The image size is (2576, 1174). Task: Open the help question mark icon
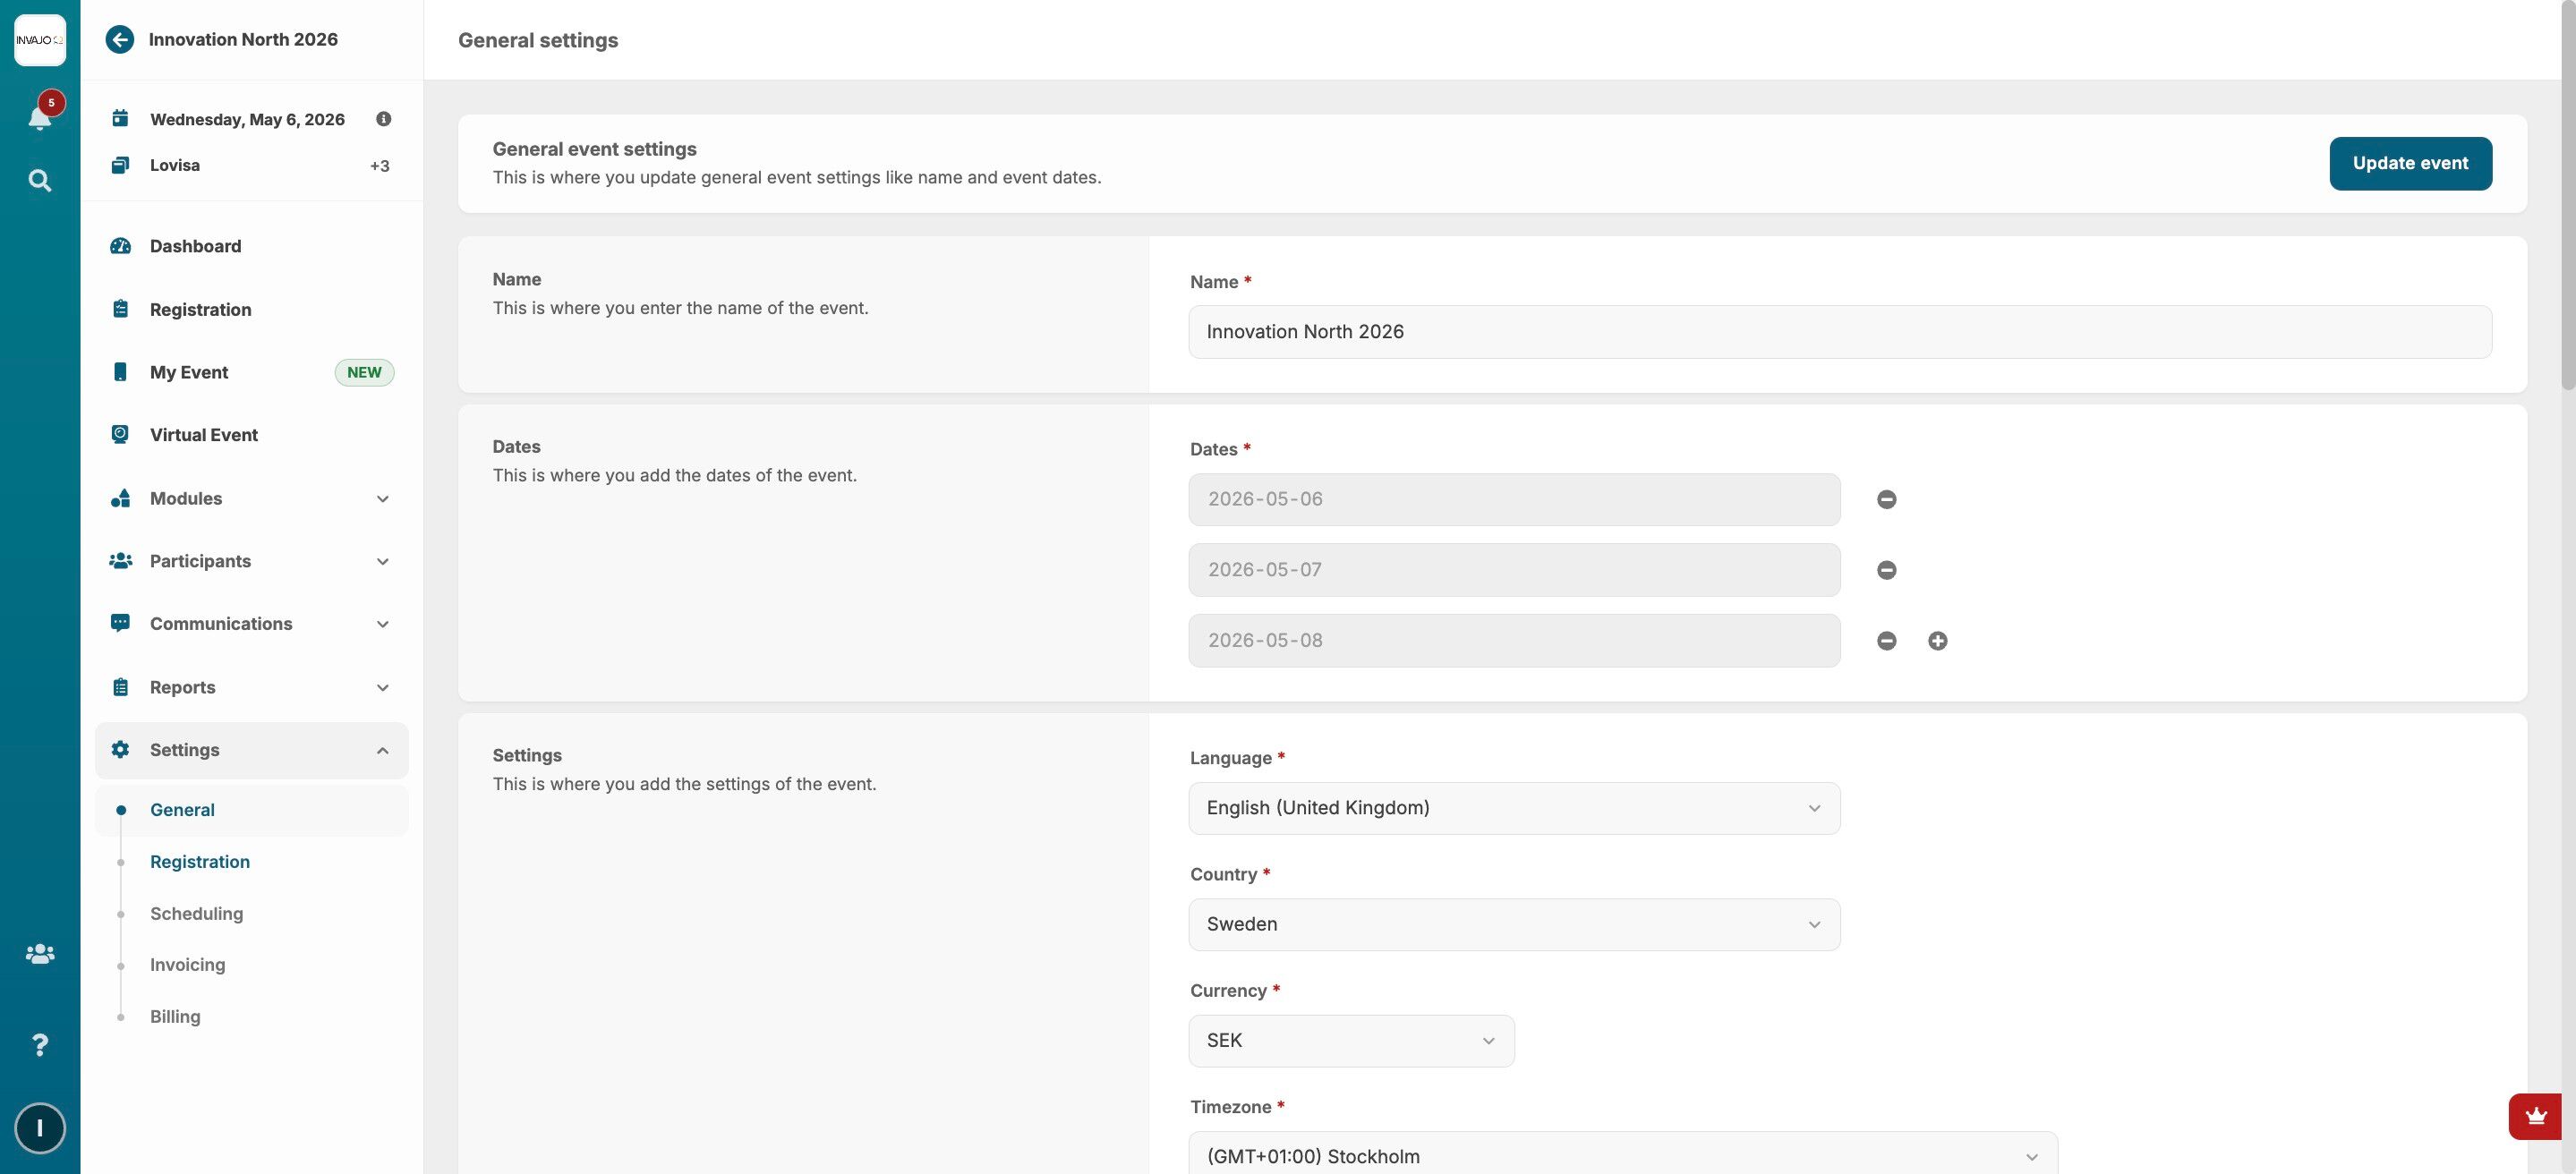[x=39, y=1045]
